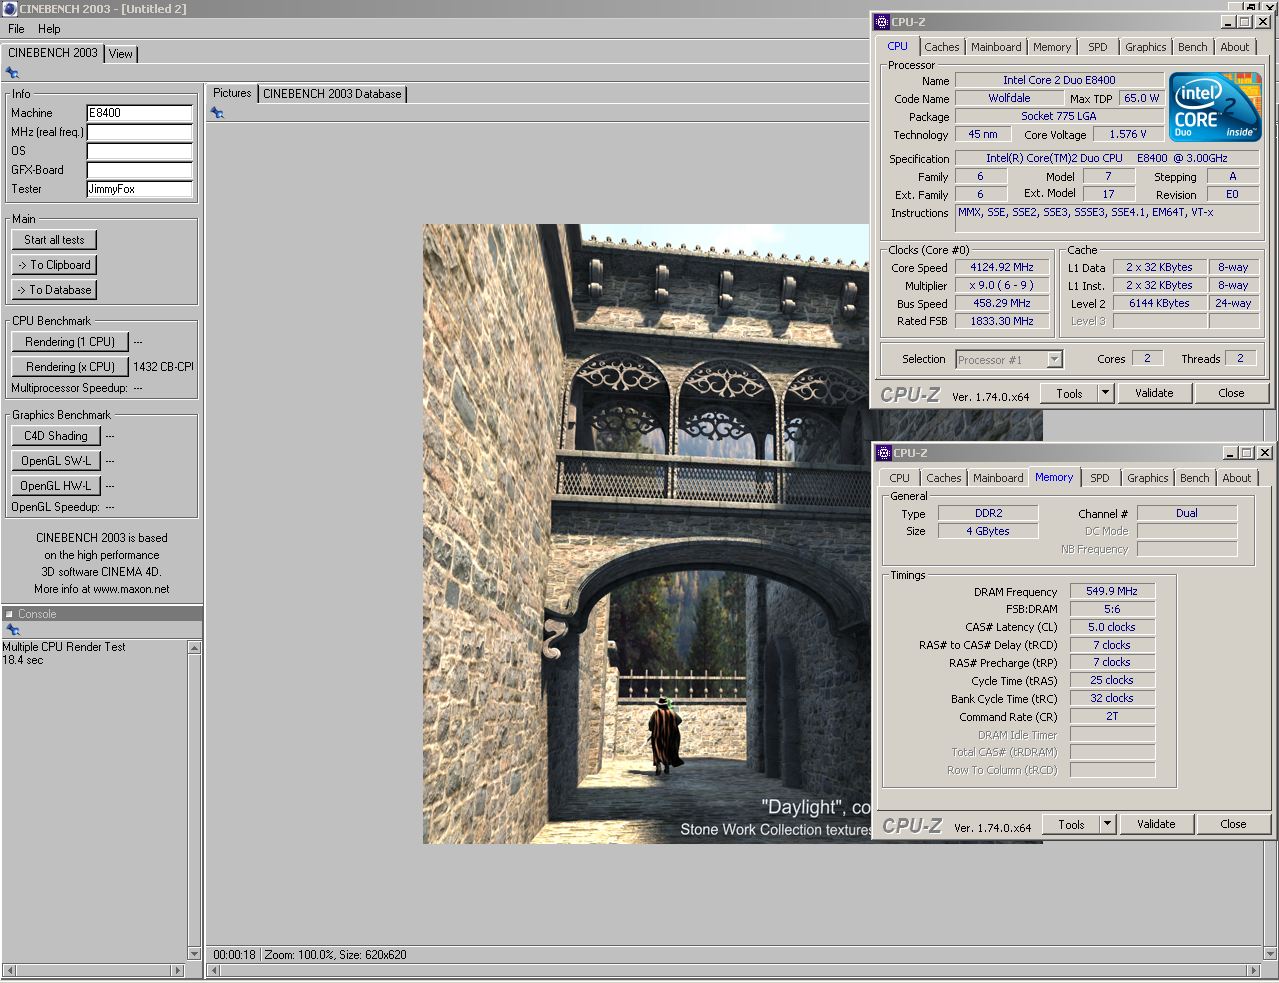Click the console vertical scrollbar up arrow
Screen dimensions: 1279x983
tap(194, 648)
